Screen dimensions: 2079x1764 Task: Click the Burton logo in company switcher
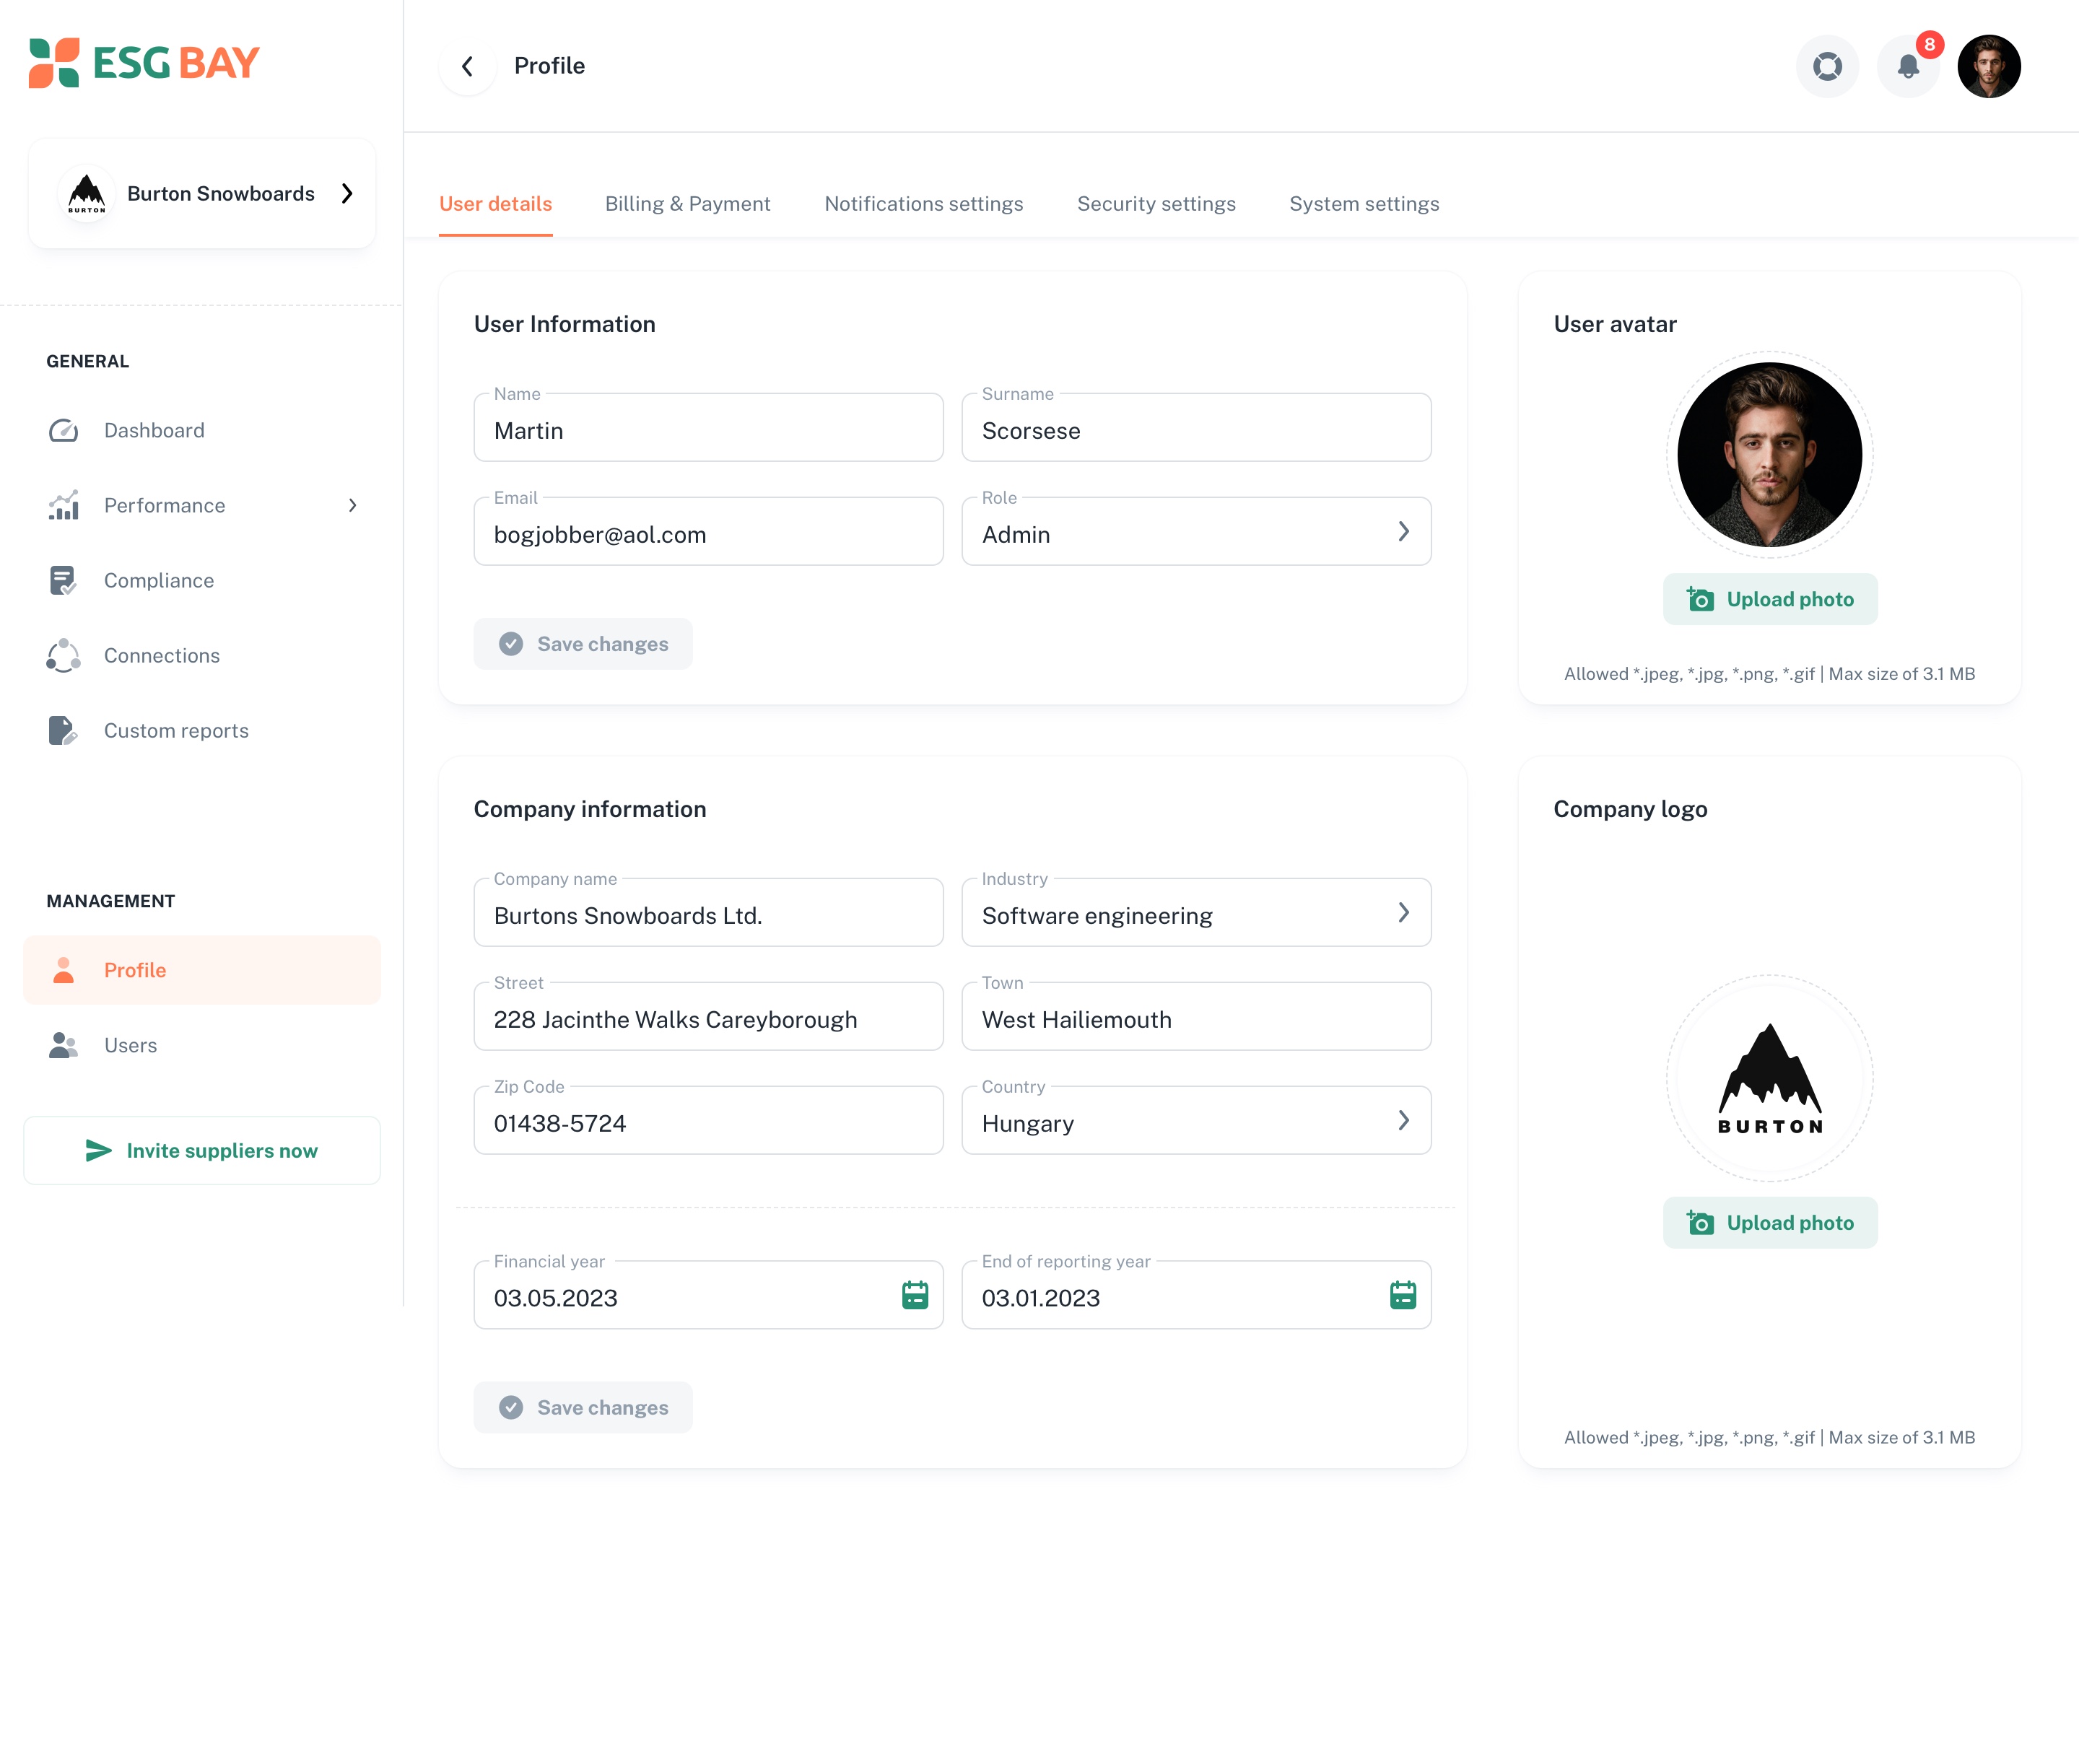[x=87, y=194]
